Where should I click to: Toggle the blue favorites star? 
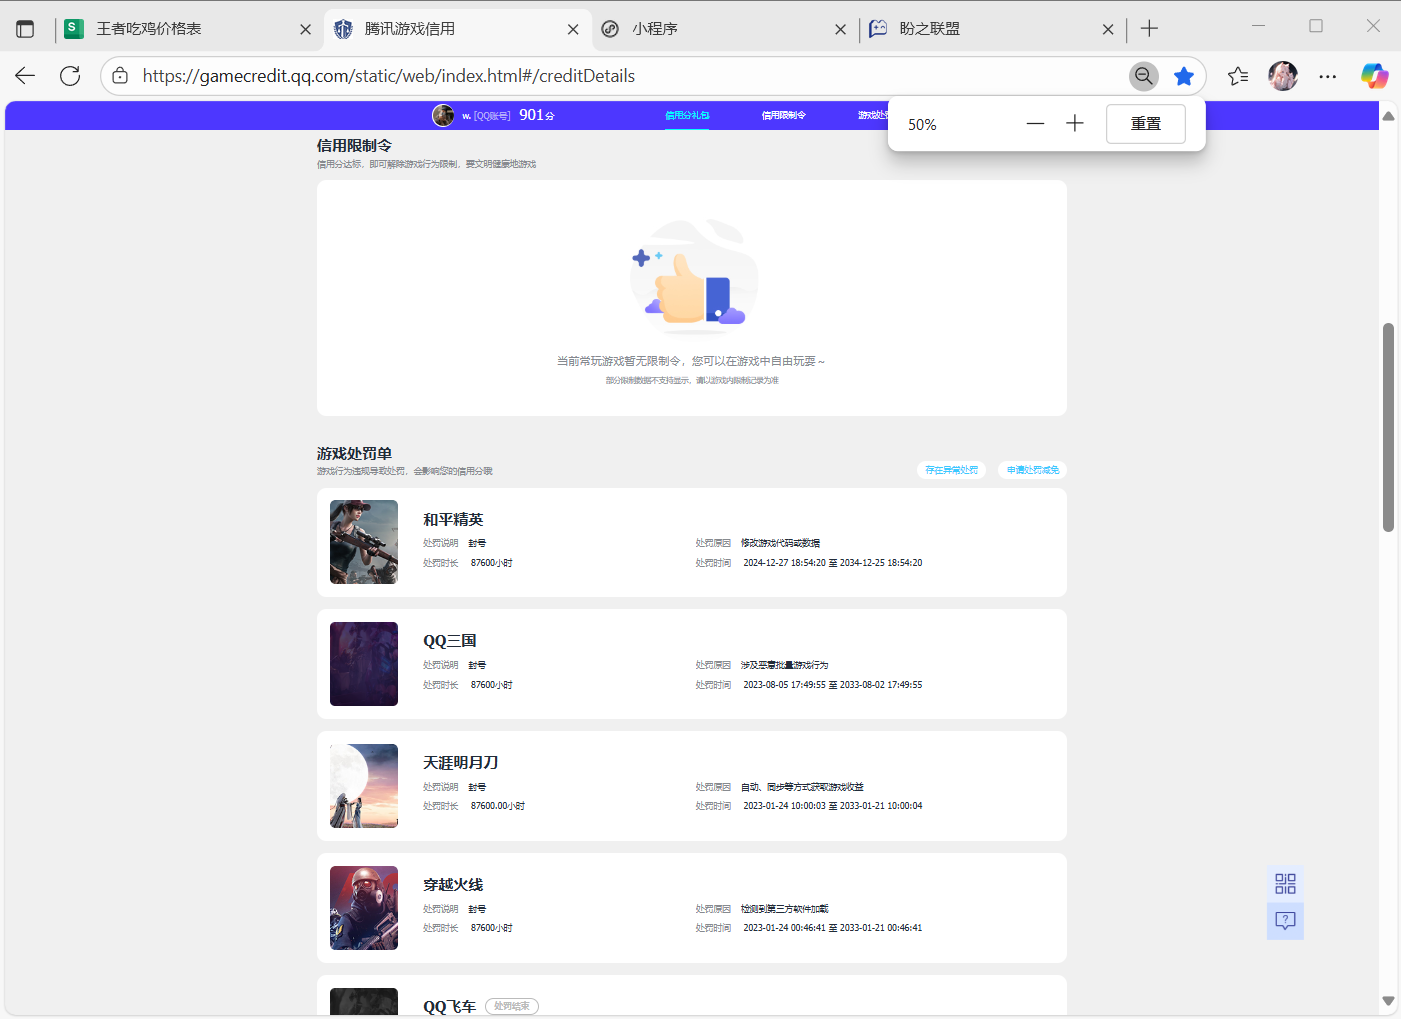point(1184,76)
